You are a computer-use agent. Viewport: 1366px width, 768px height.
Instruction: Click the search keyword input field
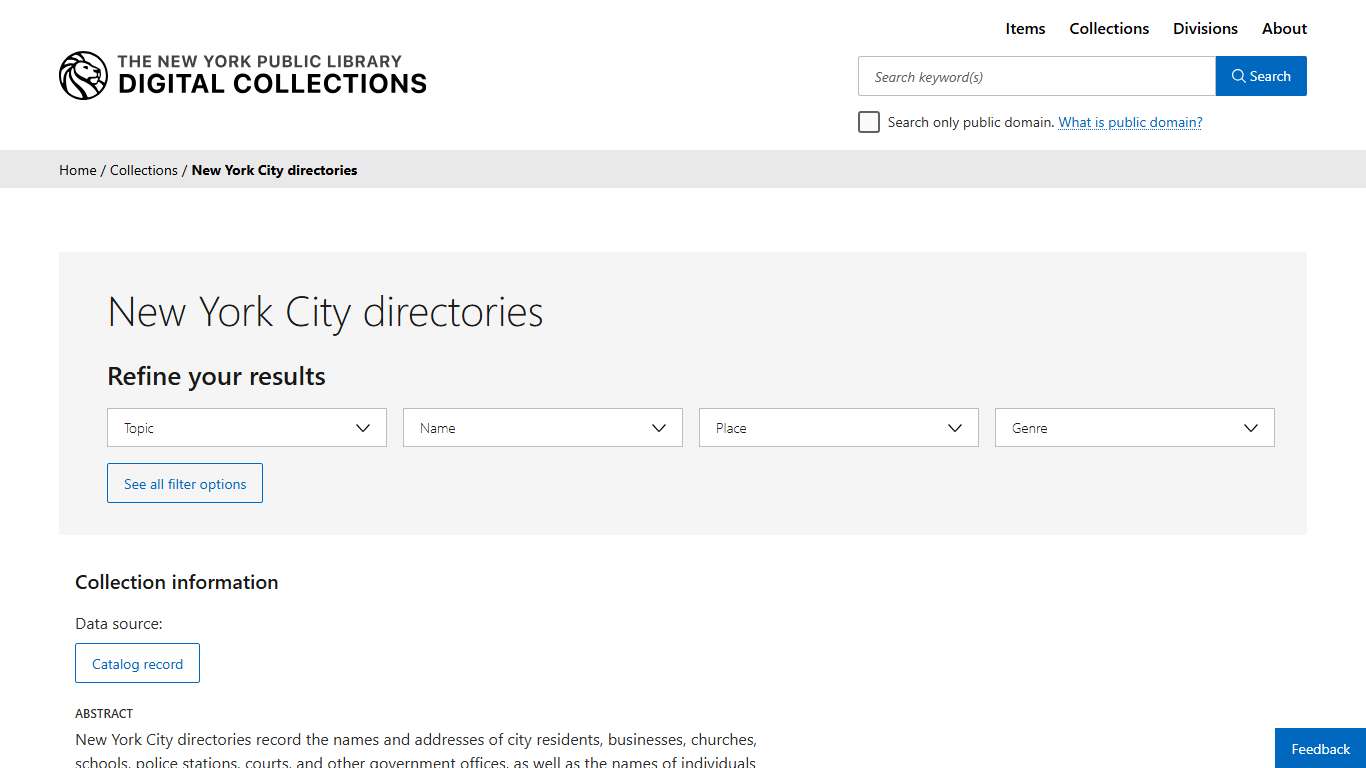point(1036,76)
